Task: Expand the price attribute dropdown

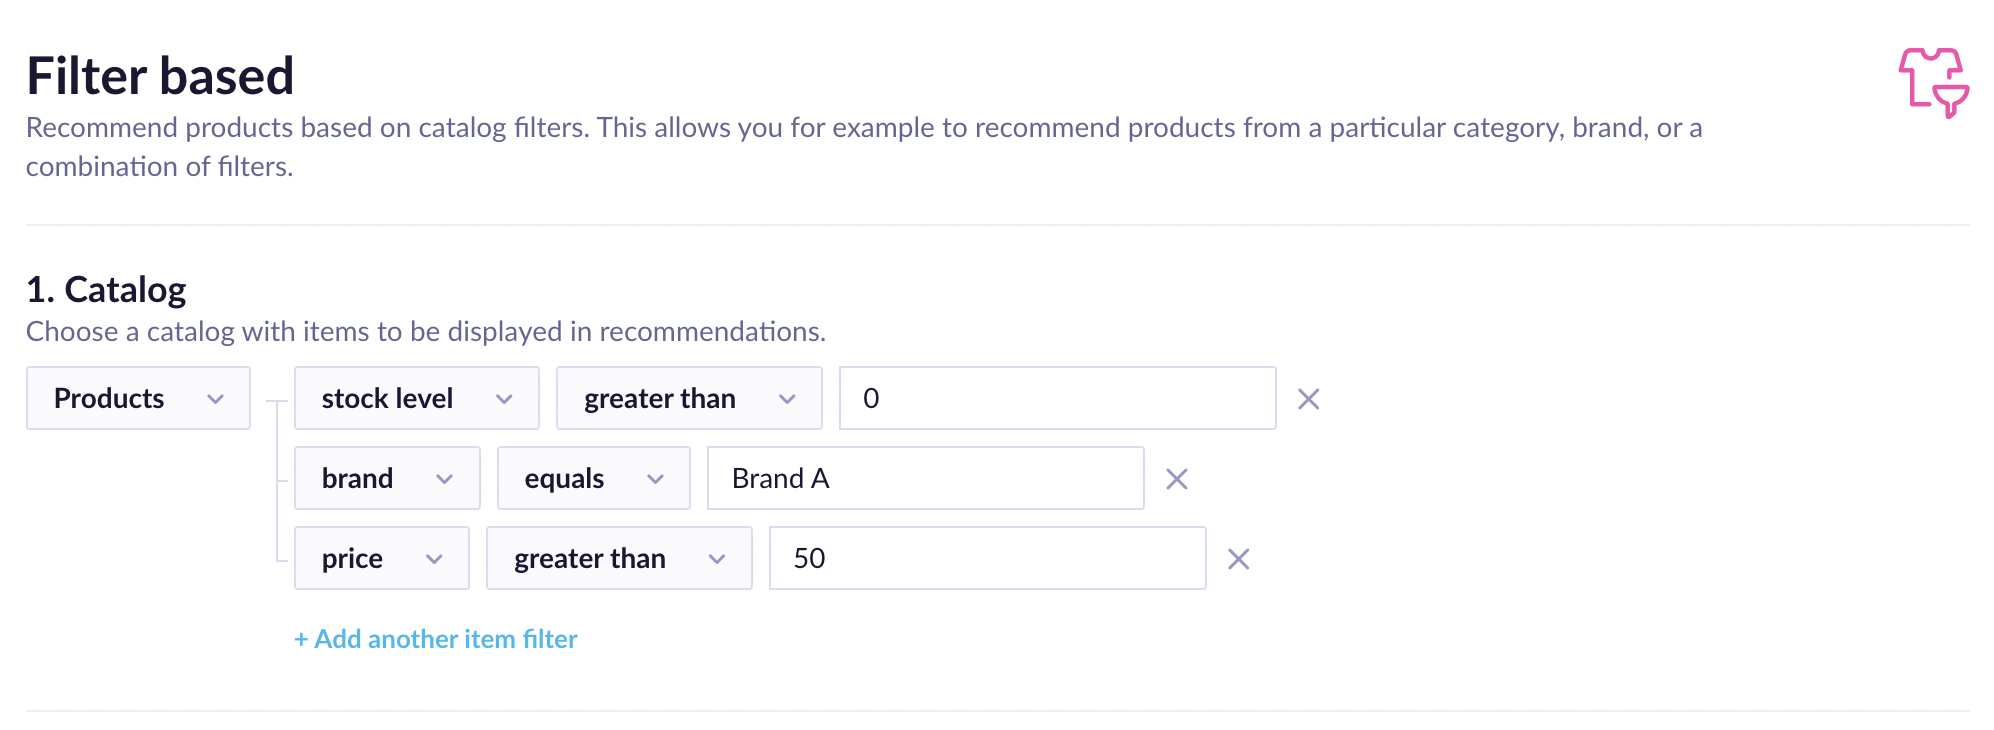Action: 381,558
